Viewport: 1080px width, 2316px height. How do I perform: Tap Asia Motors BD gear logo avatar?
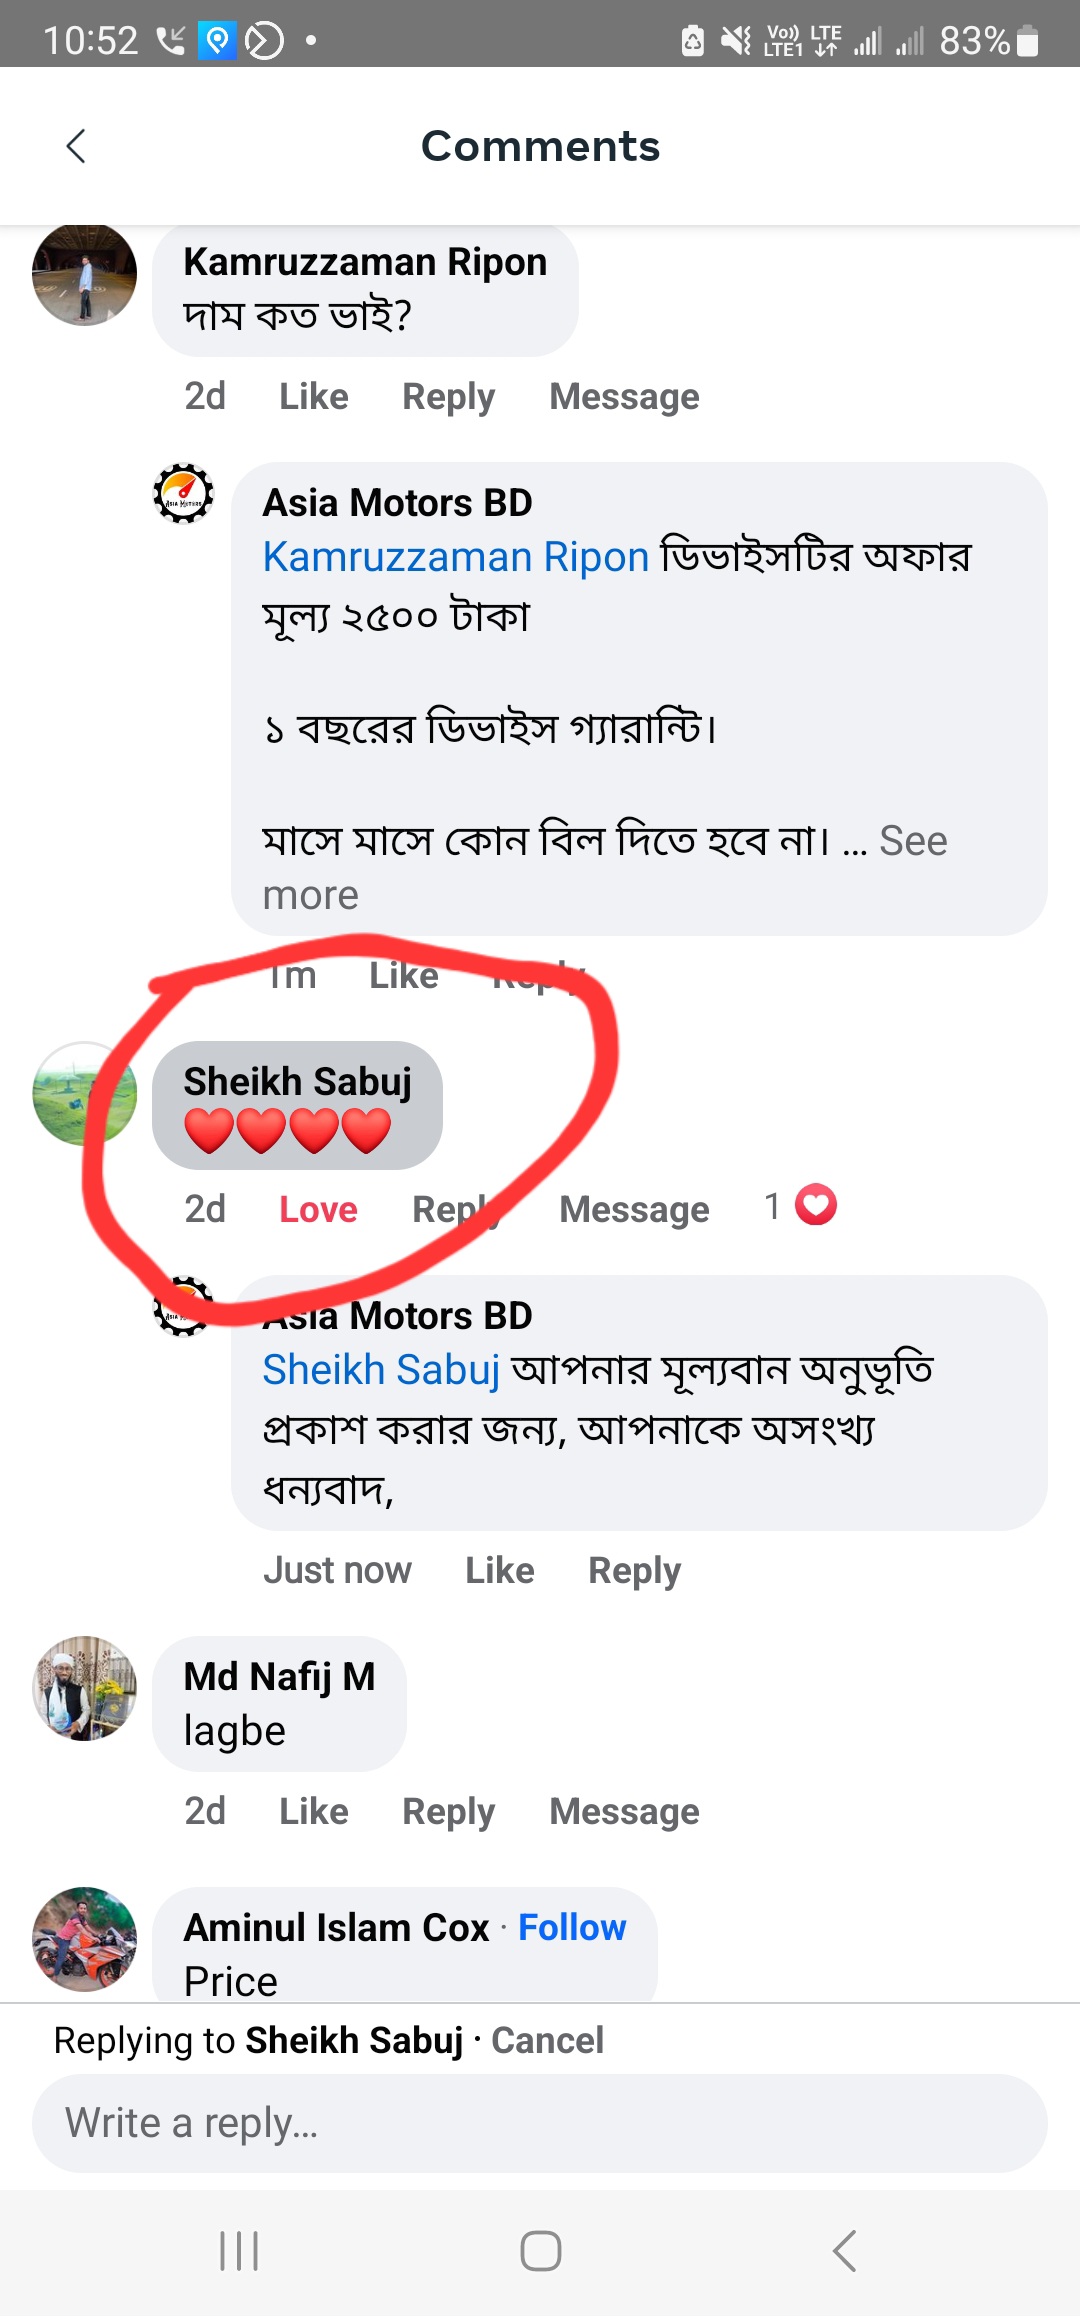click(183, 493)
